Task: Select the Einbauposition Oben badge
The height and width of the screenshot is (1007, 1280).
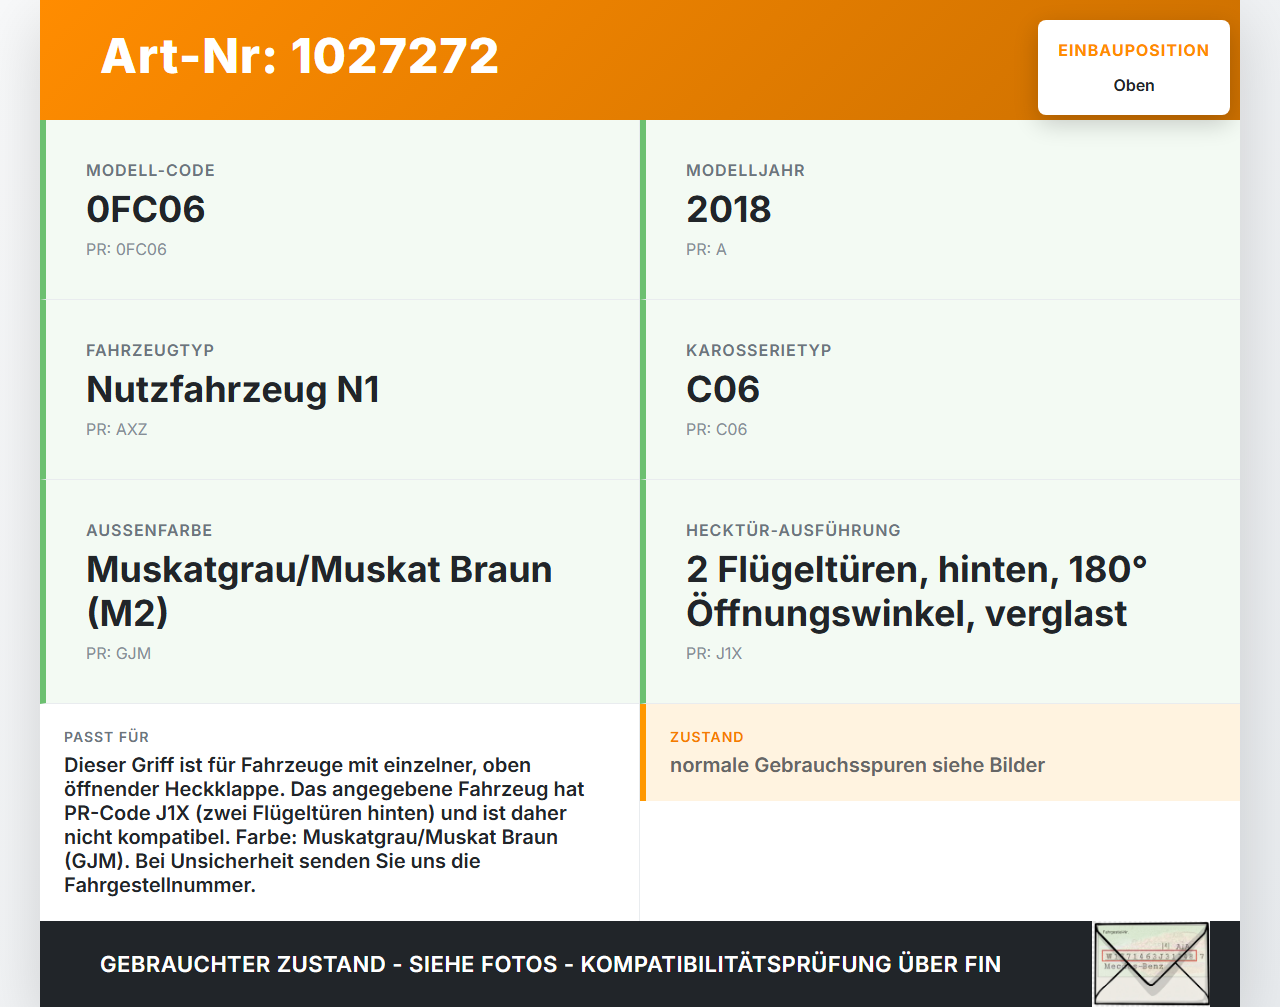Action: (1134, 68)
